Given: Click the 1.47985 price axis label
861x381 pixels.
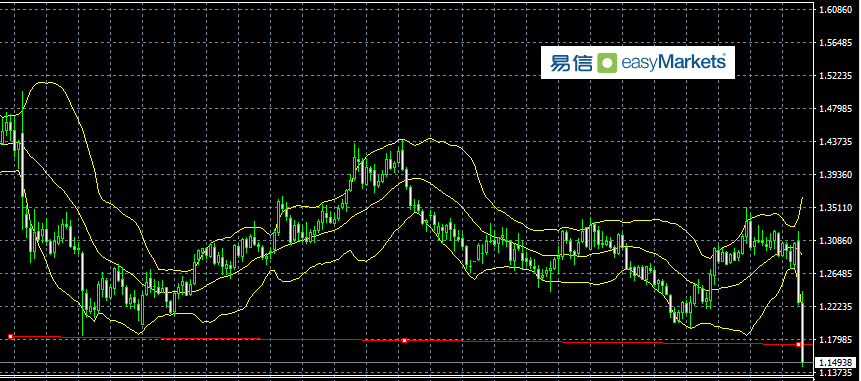Looking at the screenshot, I should click(x=835, y=109).
